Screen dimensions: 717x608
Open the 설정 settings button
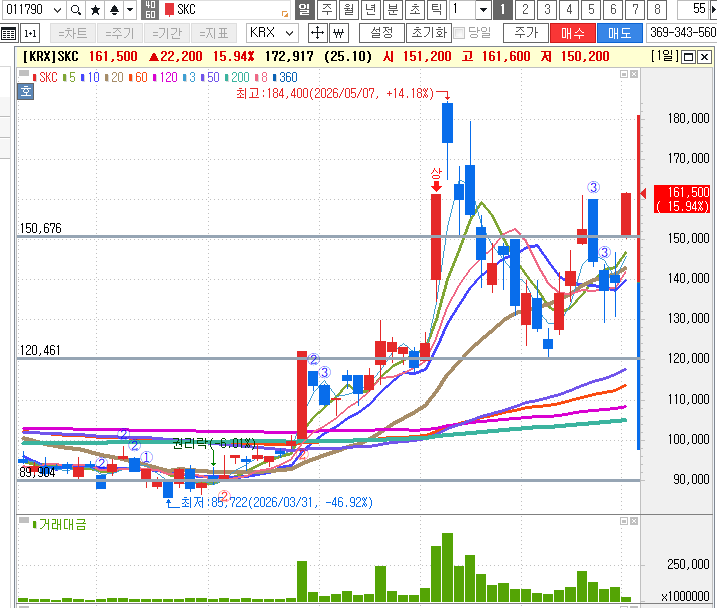(x=382, y=33)
